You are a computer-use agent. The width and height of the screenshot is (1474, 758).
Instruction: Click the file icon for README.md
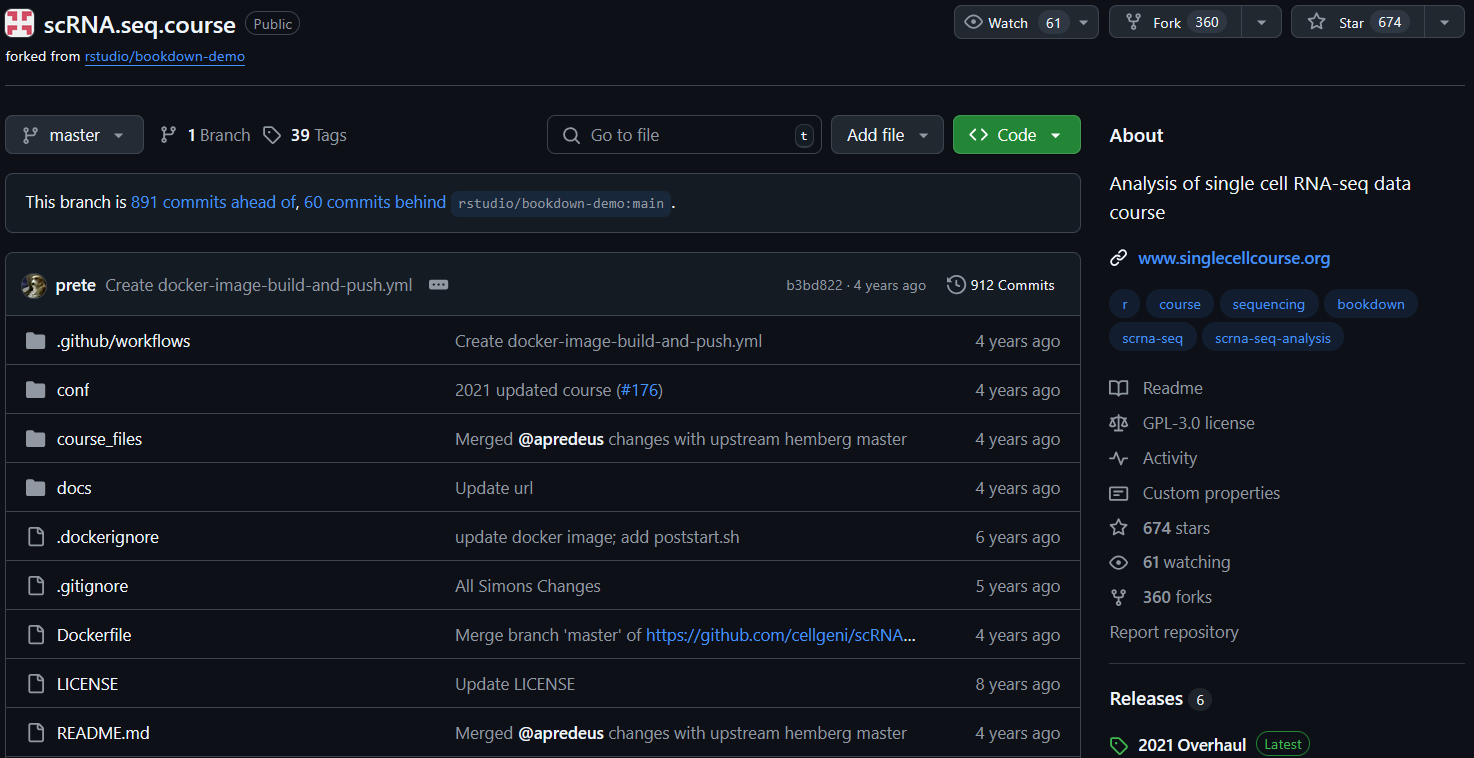pos(36,733)
